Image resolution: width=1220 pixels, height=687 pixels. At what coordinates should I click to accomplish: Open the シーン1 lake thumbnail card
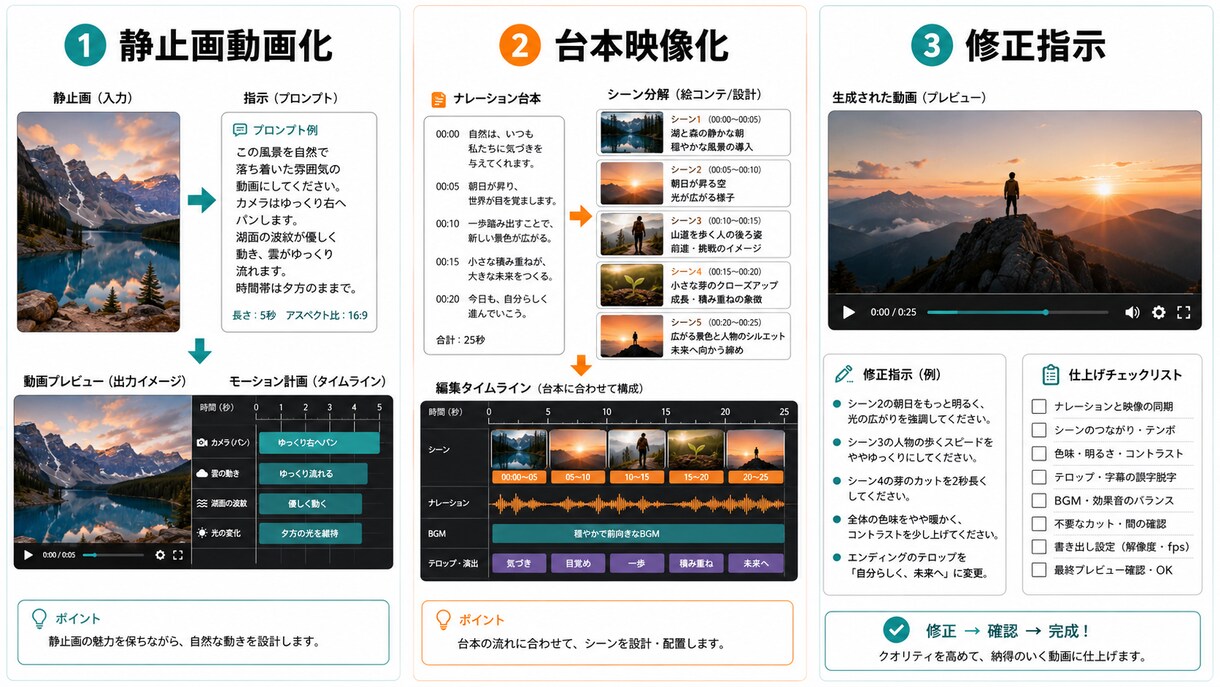click(694, 131)
